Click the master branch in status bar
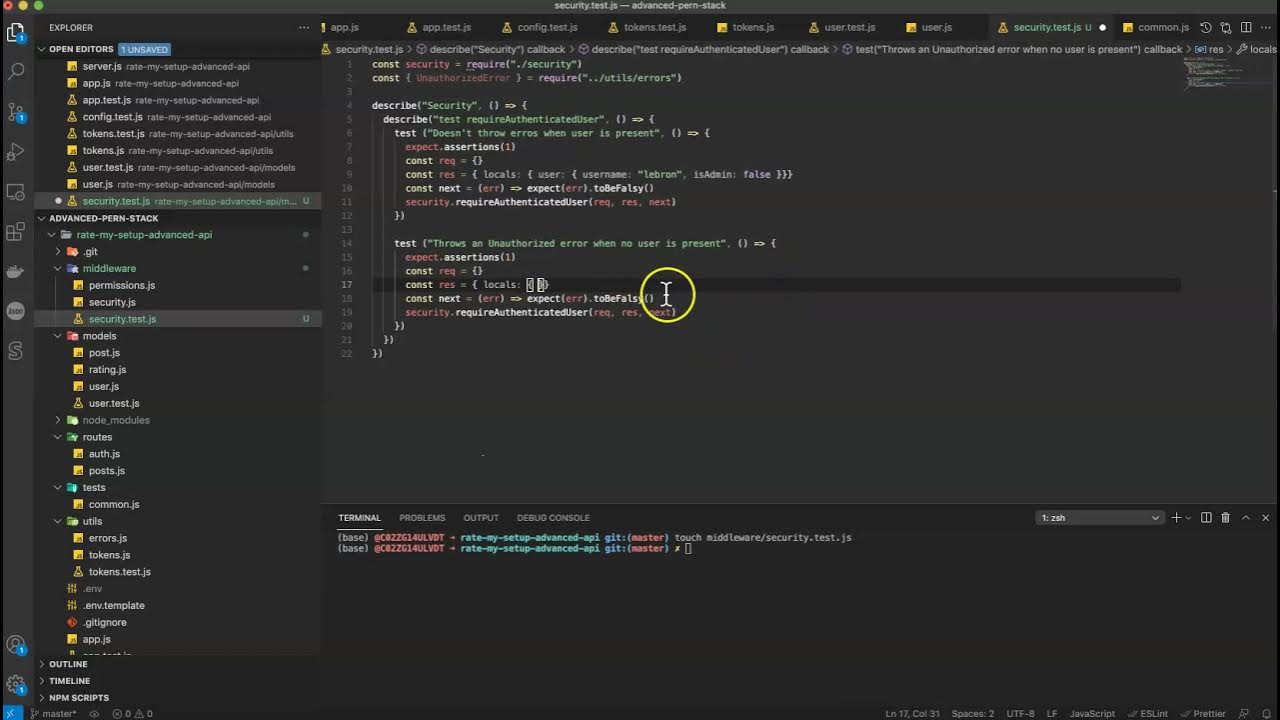Viewport: 1280px width, 720px height. tap(54, 713)
